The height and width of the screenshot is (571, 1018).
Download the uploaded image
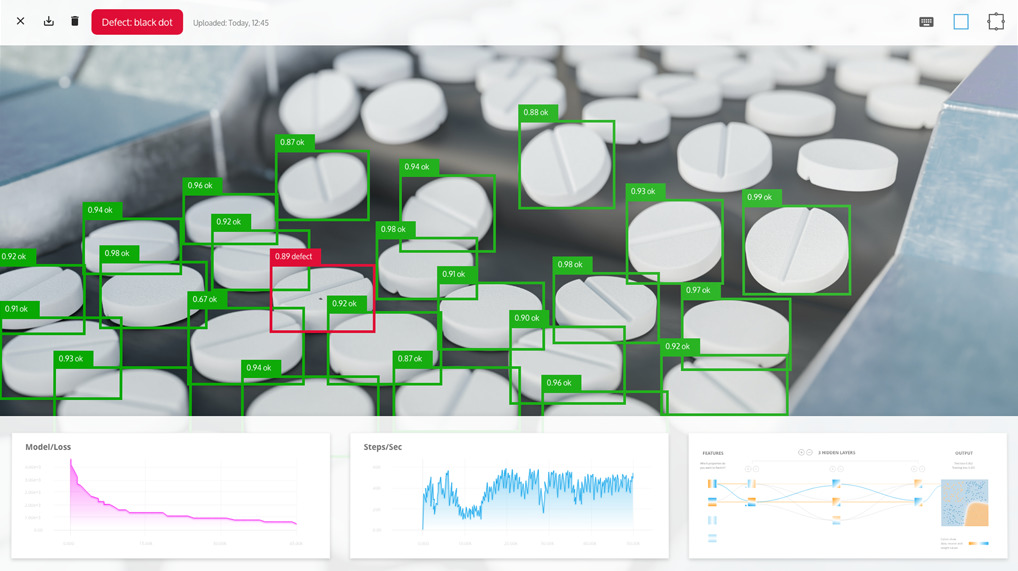[x=48, y=21]
